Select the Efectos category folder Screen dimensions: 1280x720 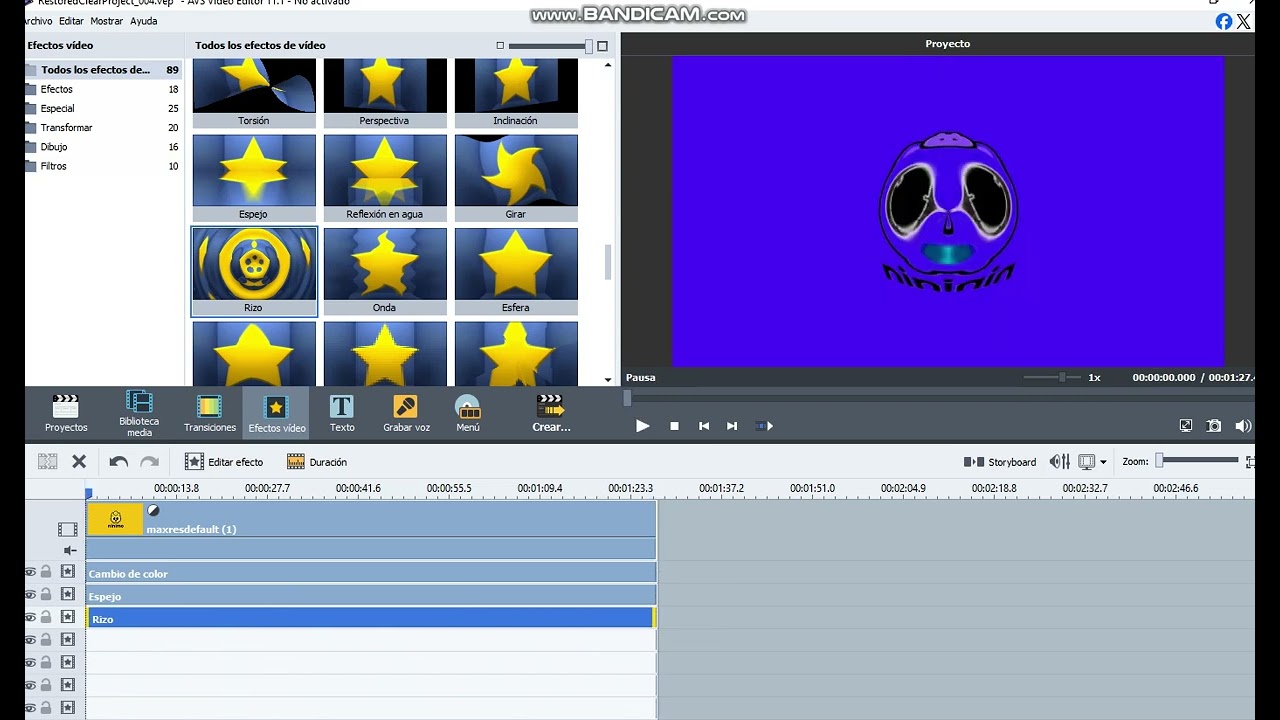[x=102, y=89]
